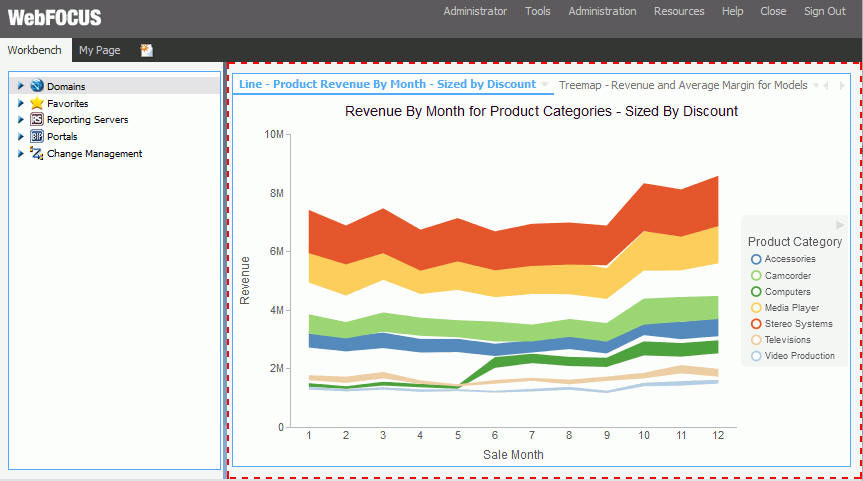Open the Administration menu

coord(602,11)
